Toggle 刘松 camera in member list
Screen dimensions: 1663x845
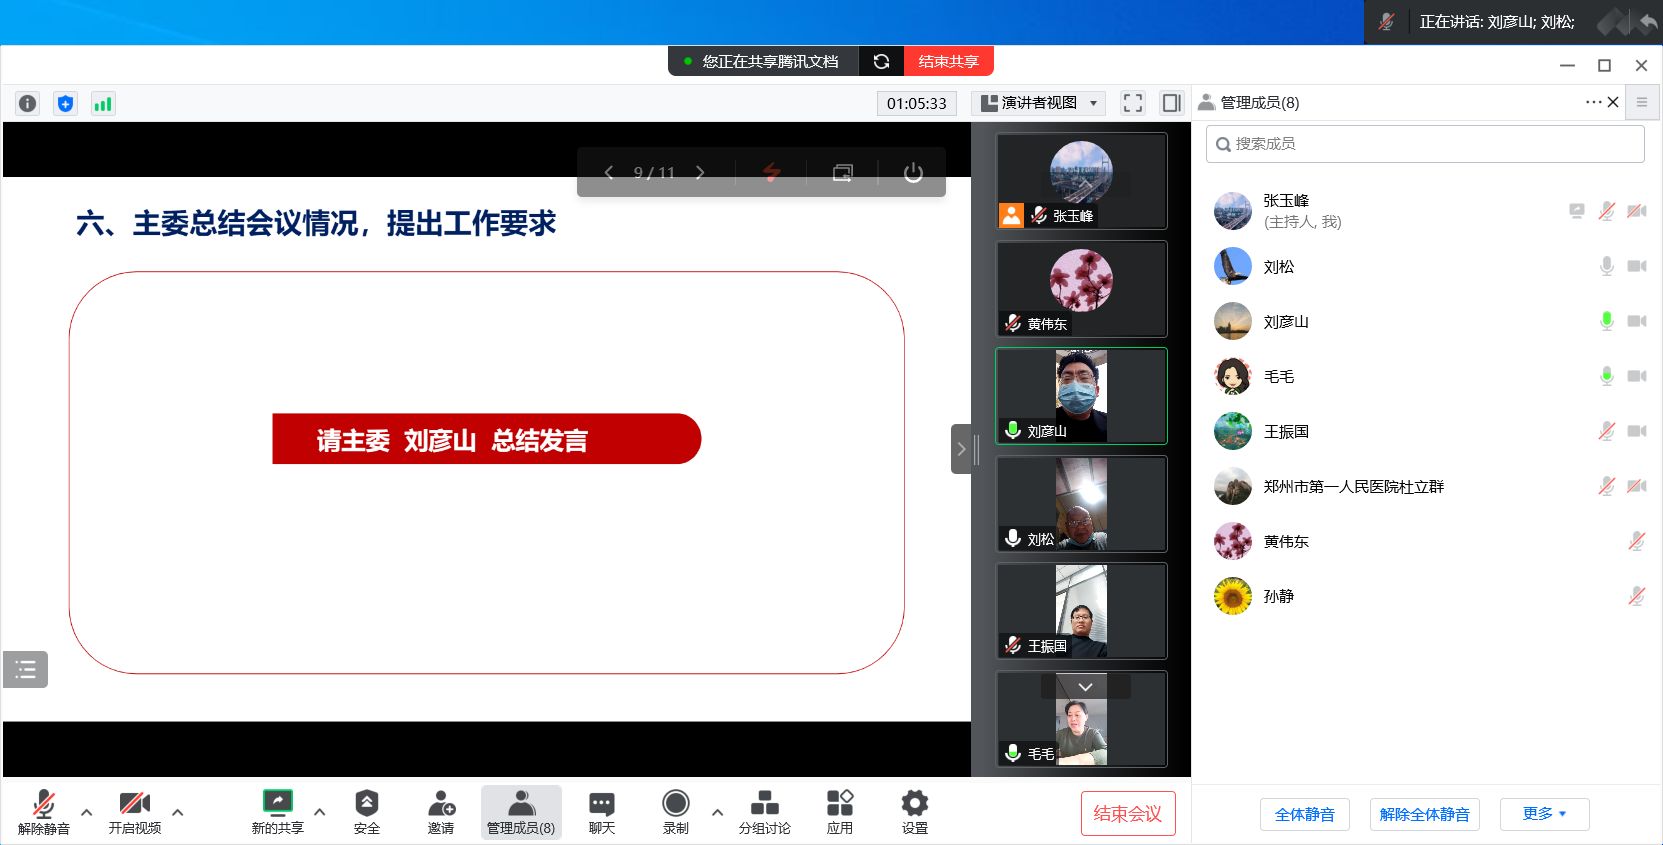tap(1637, 266)
